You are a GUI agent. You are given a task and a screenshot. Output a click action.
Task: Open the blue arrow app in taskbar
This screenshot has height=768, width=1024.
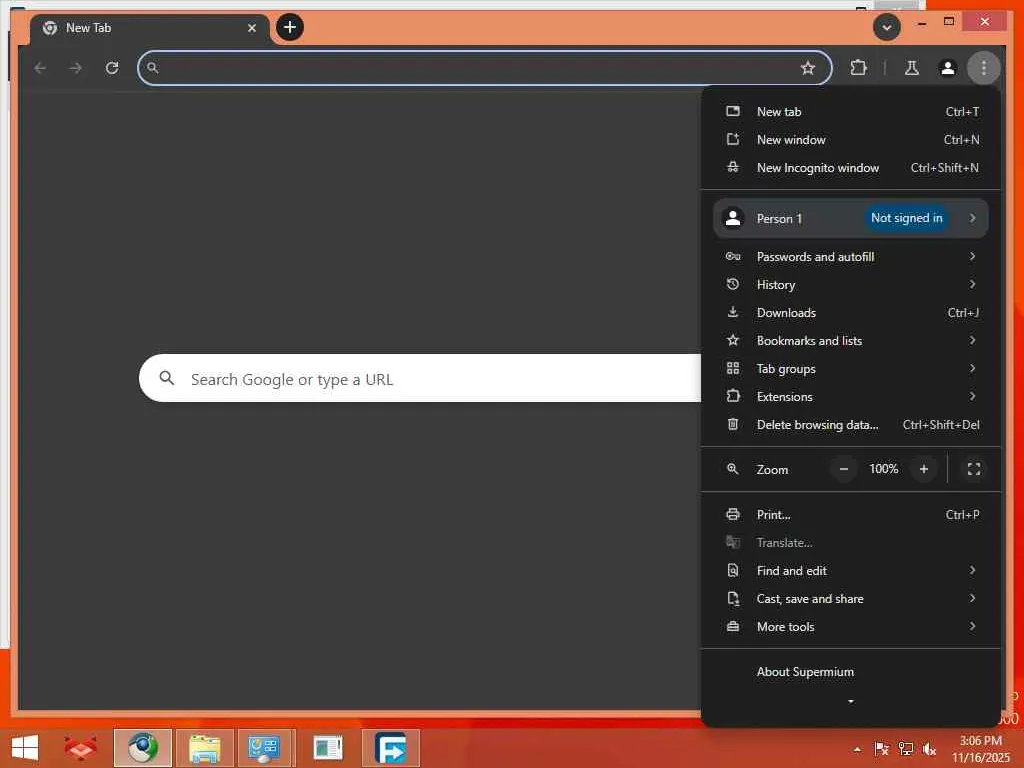click(x=391, y=748)
